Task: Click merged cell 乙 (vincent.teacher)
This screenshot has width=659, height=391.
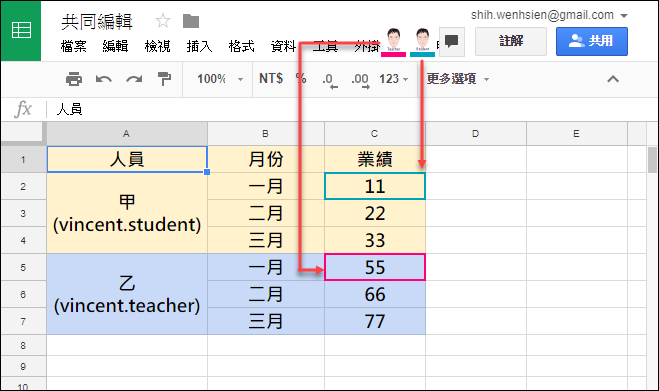Action: click(127, 294)
